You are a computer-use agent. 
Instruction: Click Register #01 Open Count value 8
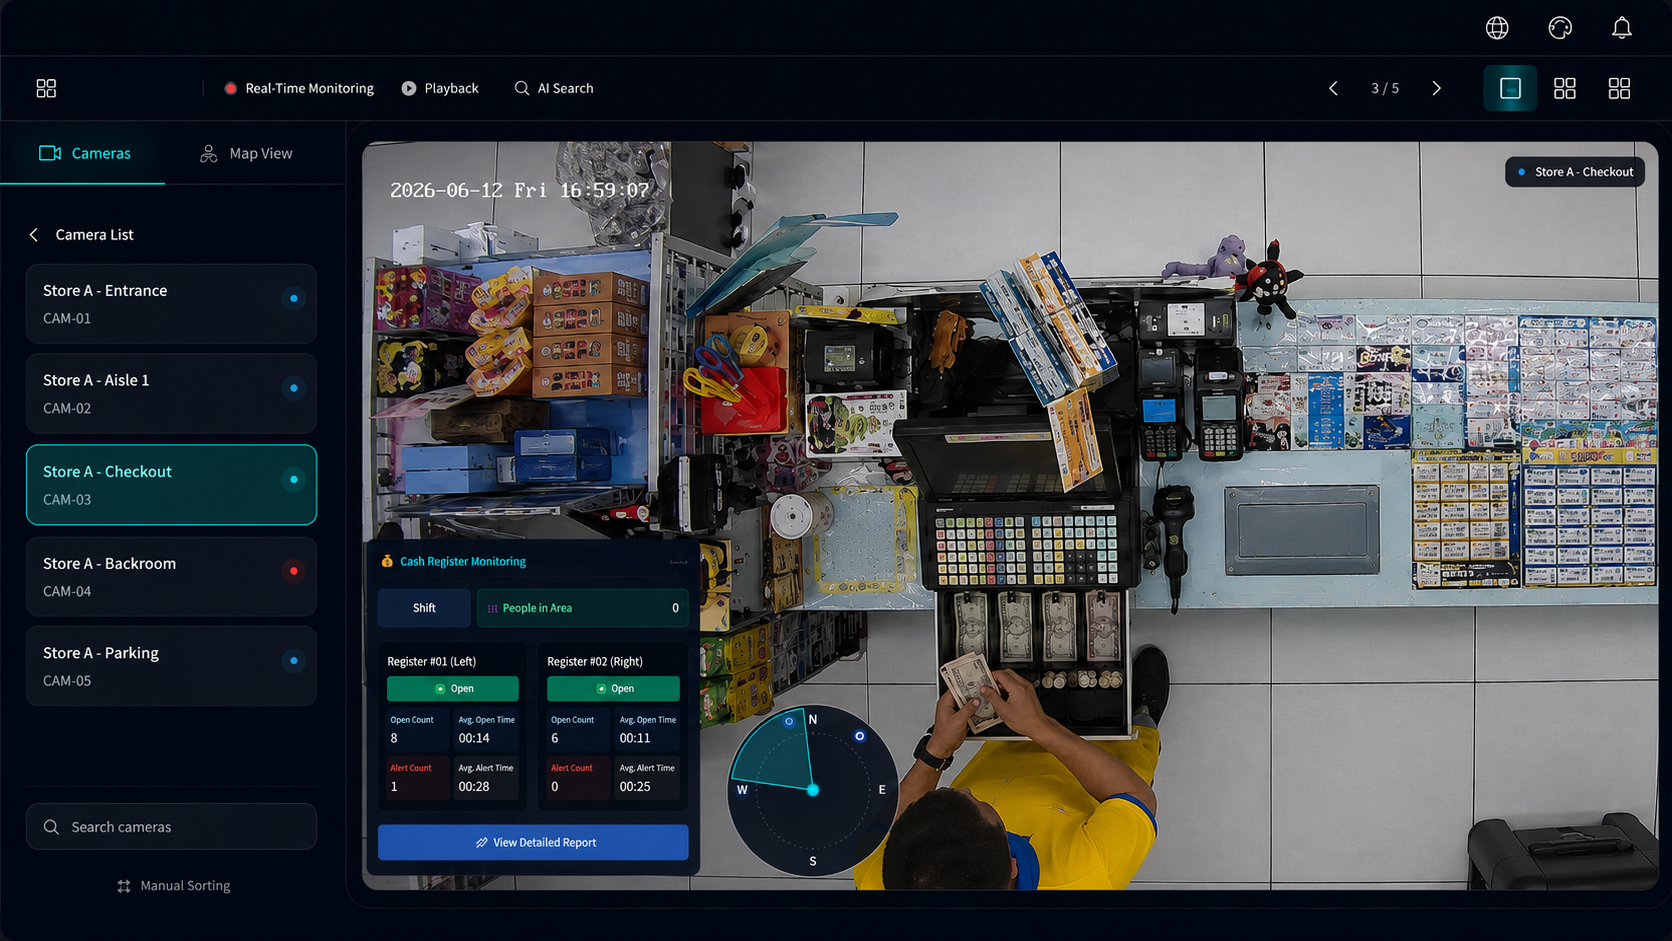[x=394, y=738]
